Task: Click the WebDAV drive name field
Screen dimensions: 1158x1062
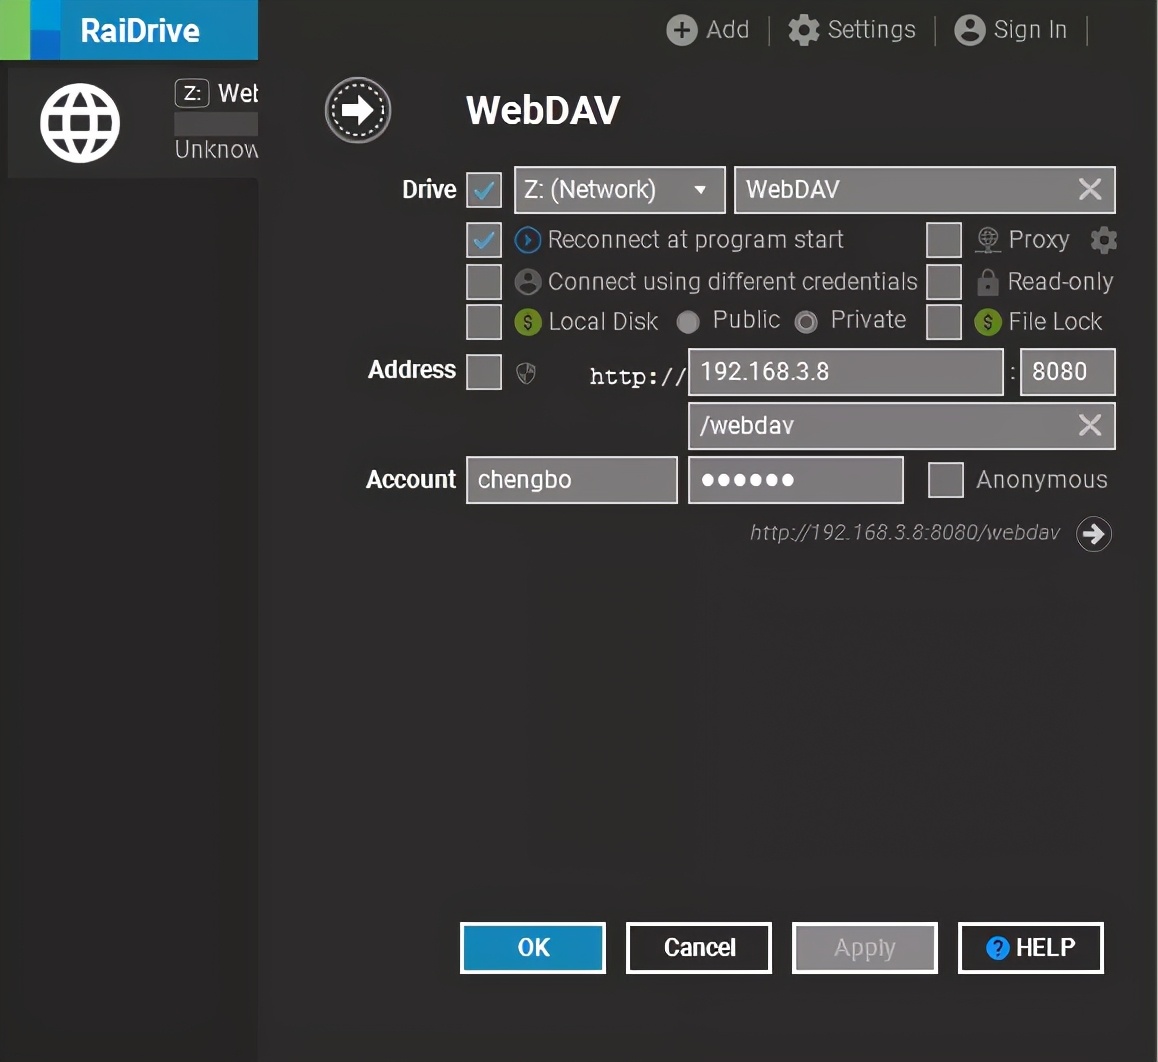Action: point(925,190)
